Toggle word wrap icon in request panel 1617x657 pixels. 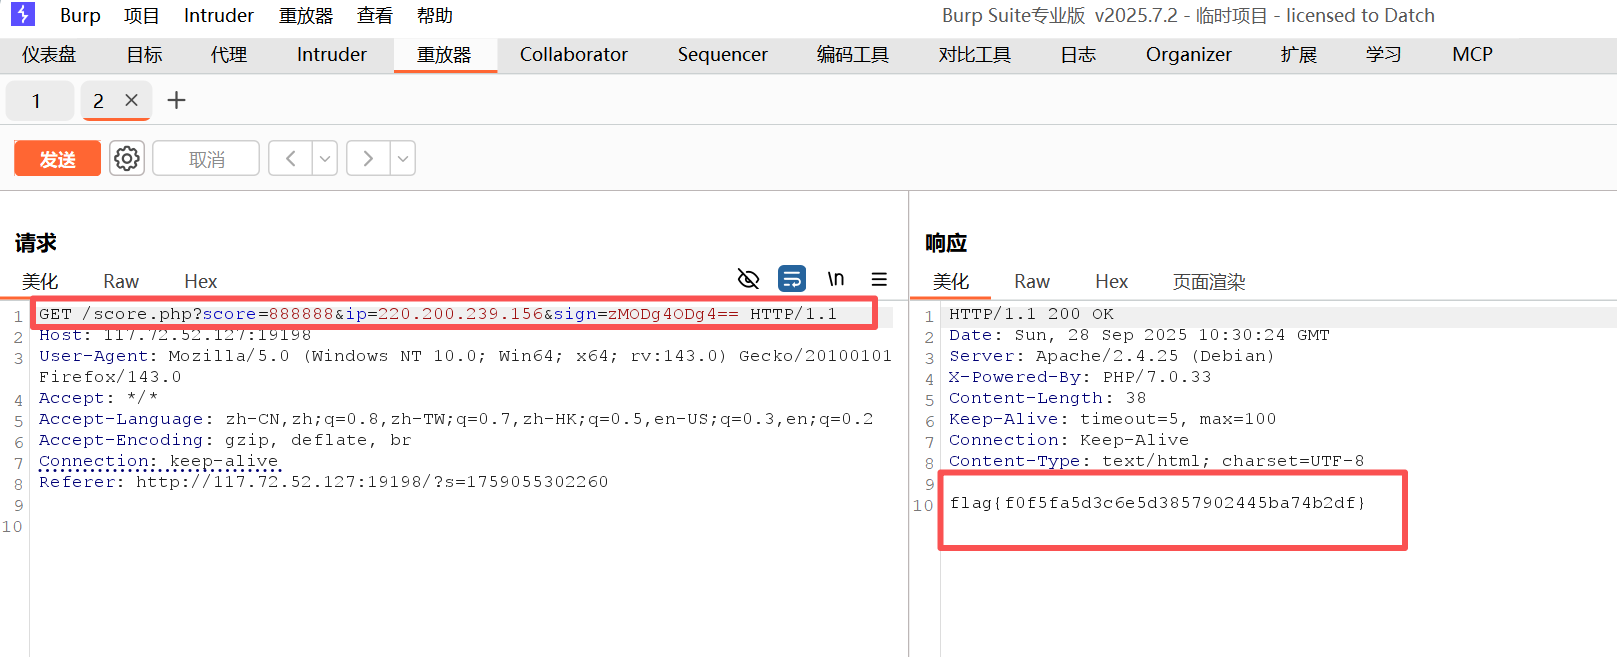tap(792, 278)
